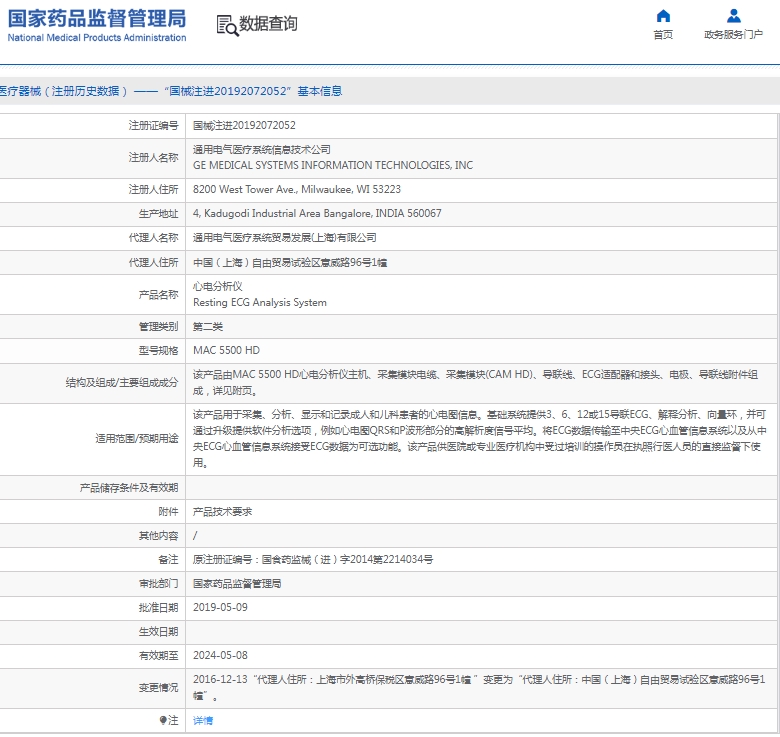Click the 注册证编号 label cell

[x=93, y=126]
